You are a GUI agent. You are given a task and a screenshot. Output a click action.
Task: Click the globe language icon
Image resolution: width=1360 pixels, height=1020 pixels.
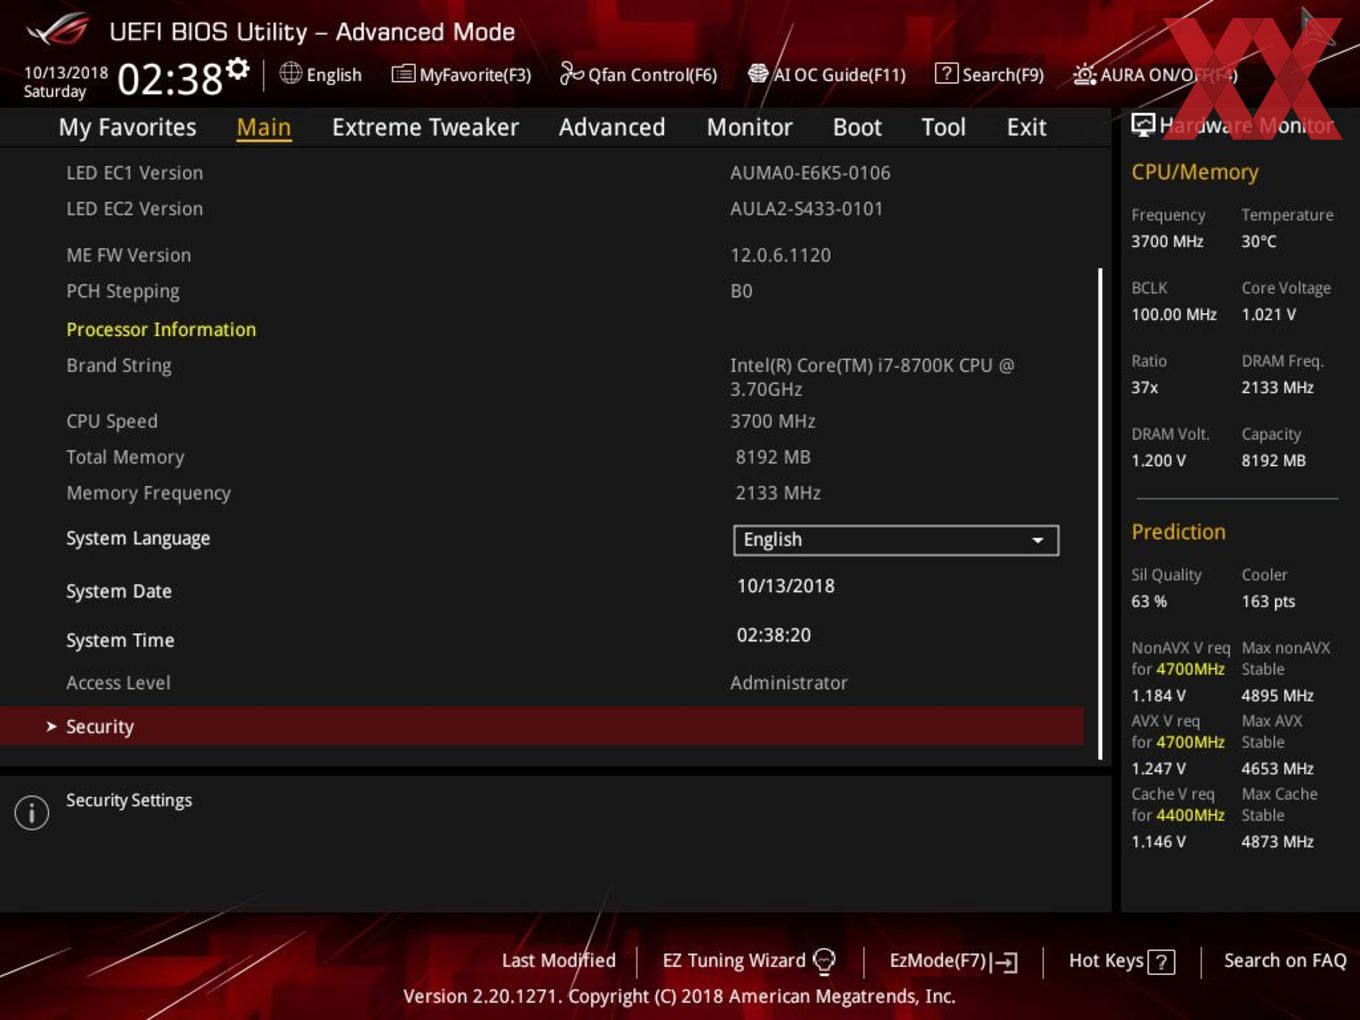pyautogui.click(x=290, y=73)
